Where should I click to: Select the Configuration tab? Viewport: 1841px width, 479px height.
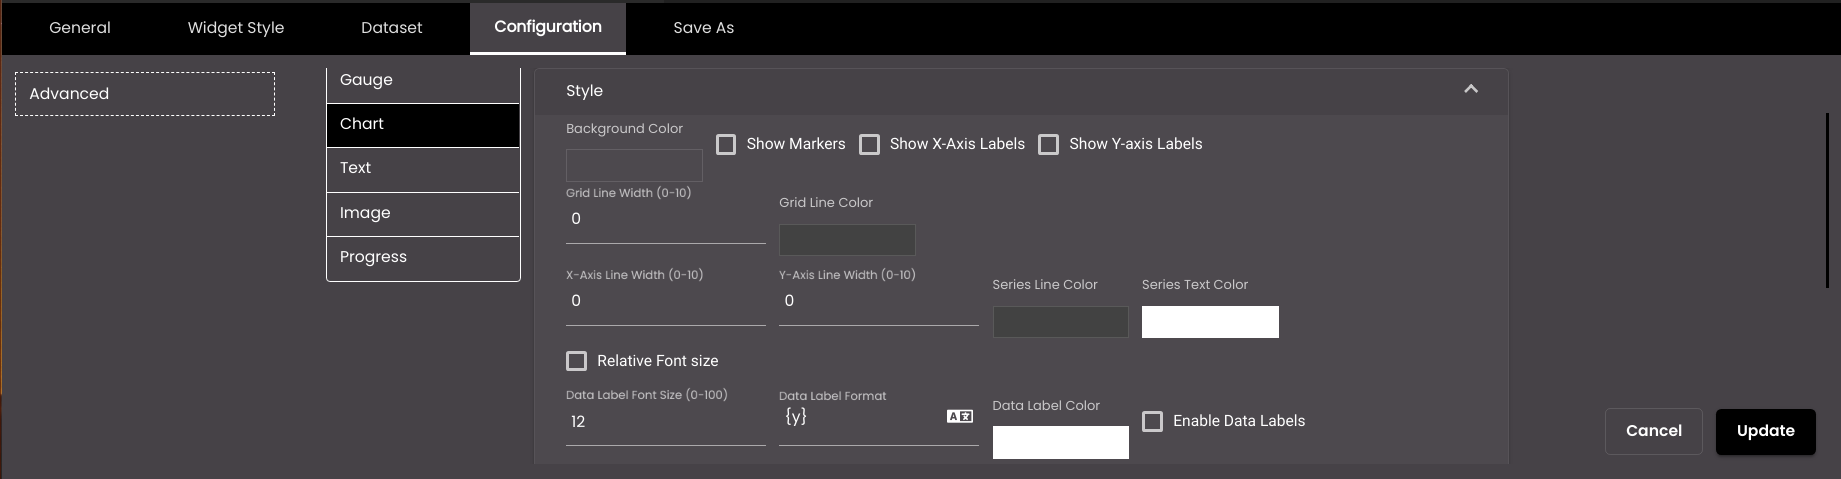point(548,27)
